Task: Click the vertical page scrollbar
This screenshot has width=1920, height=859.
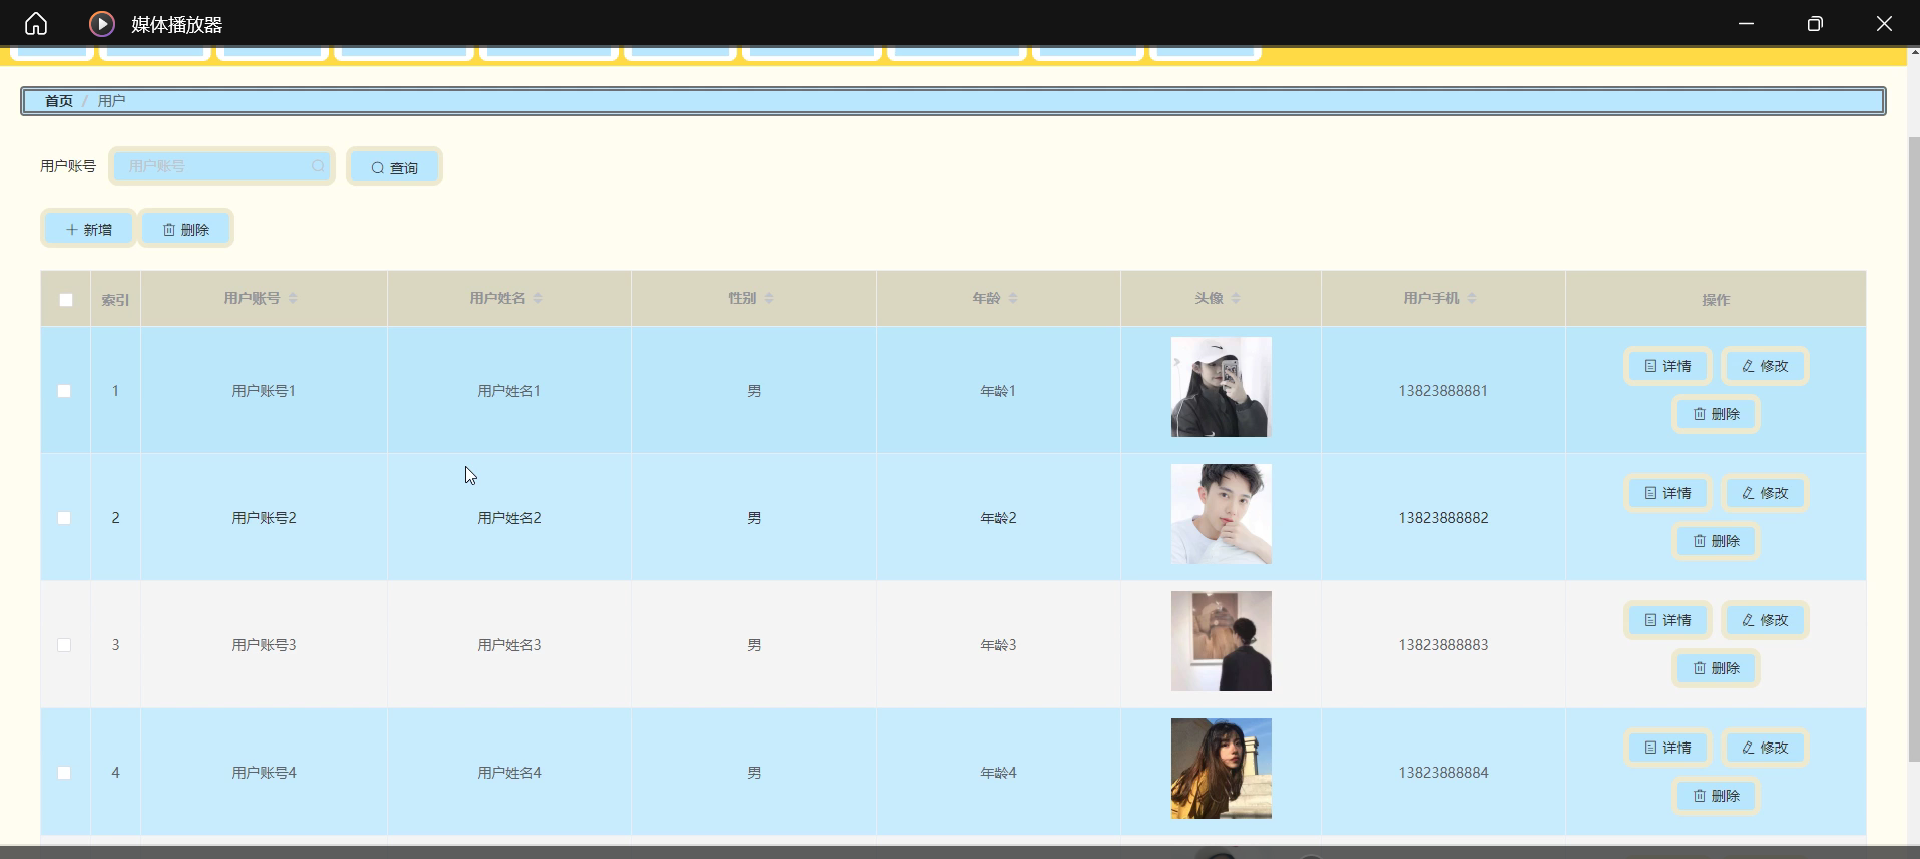Action: tap(1914, 450)
